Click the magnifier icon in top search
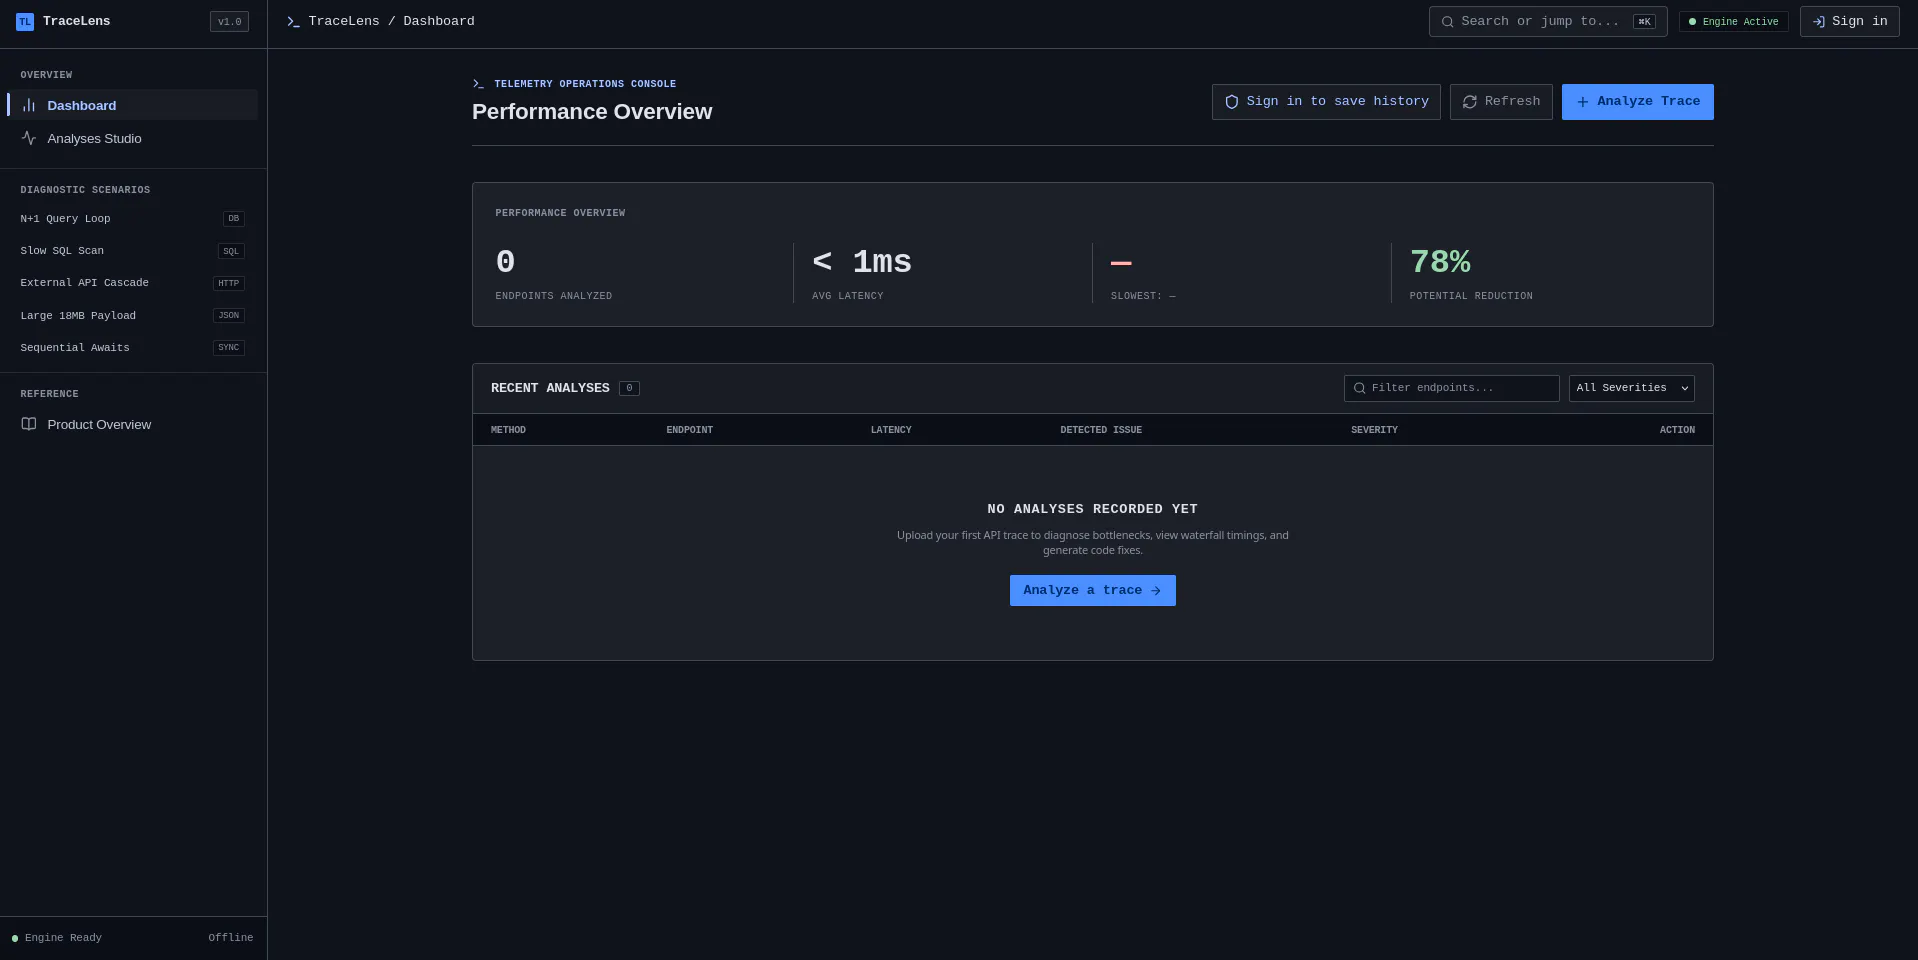The height and width of the screenshot is (960, 1918). coord(1447,22)
